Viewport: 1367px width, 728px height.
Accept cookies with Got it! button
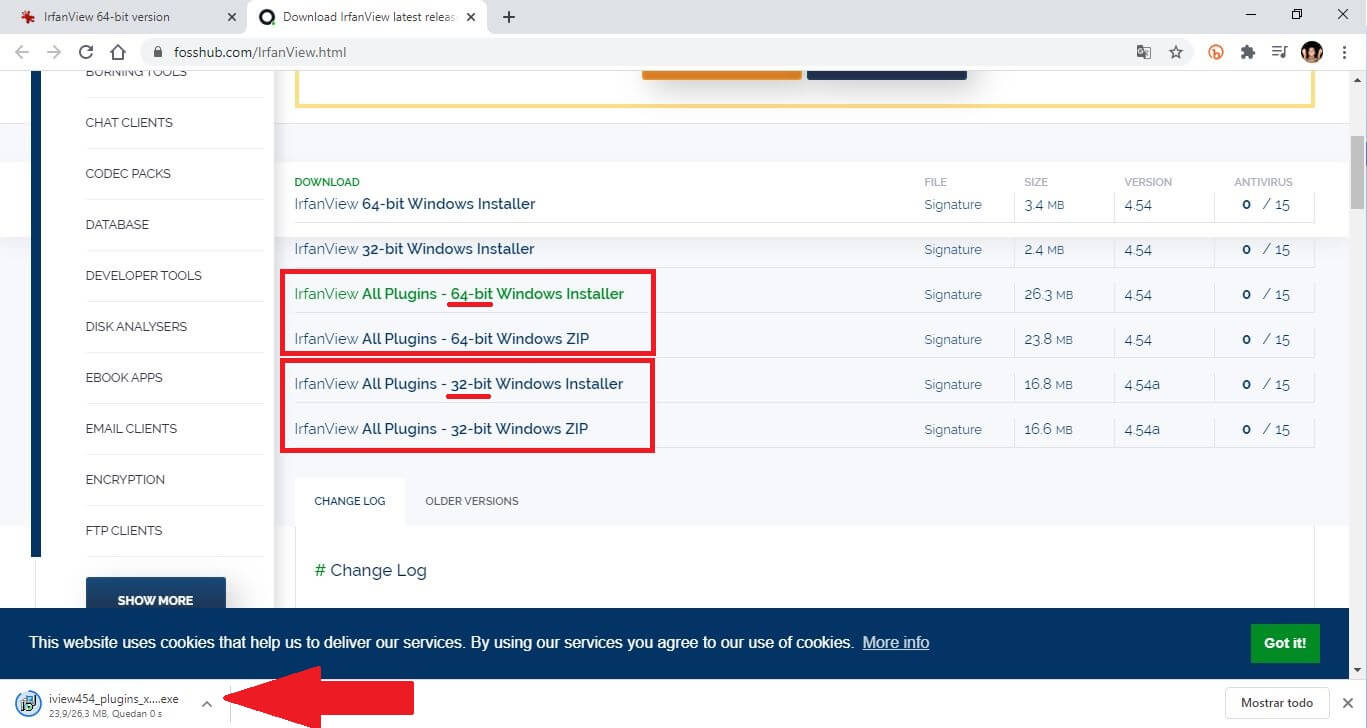click(x=1285, y=643)
